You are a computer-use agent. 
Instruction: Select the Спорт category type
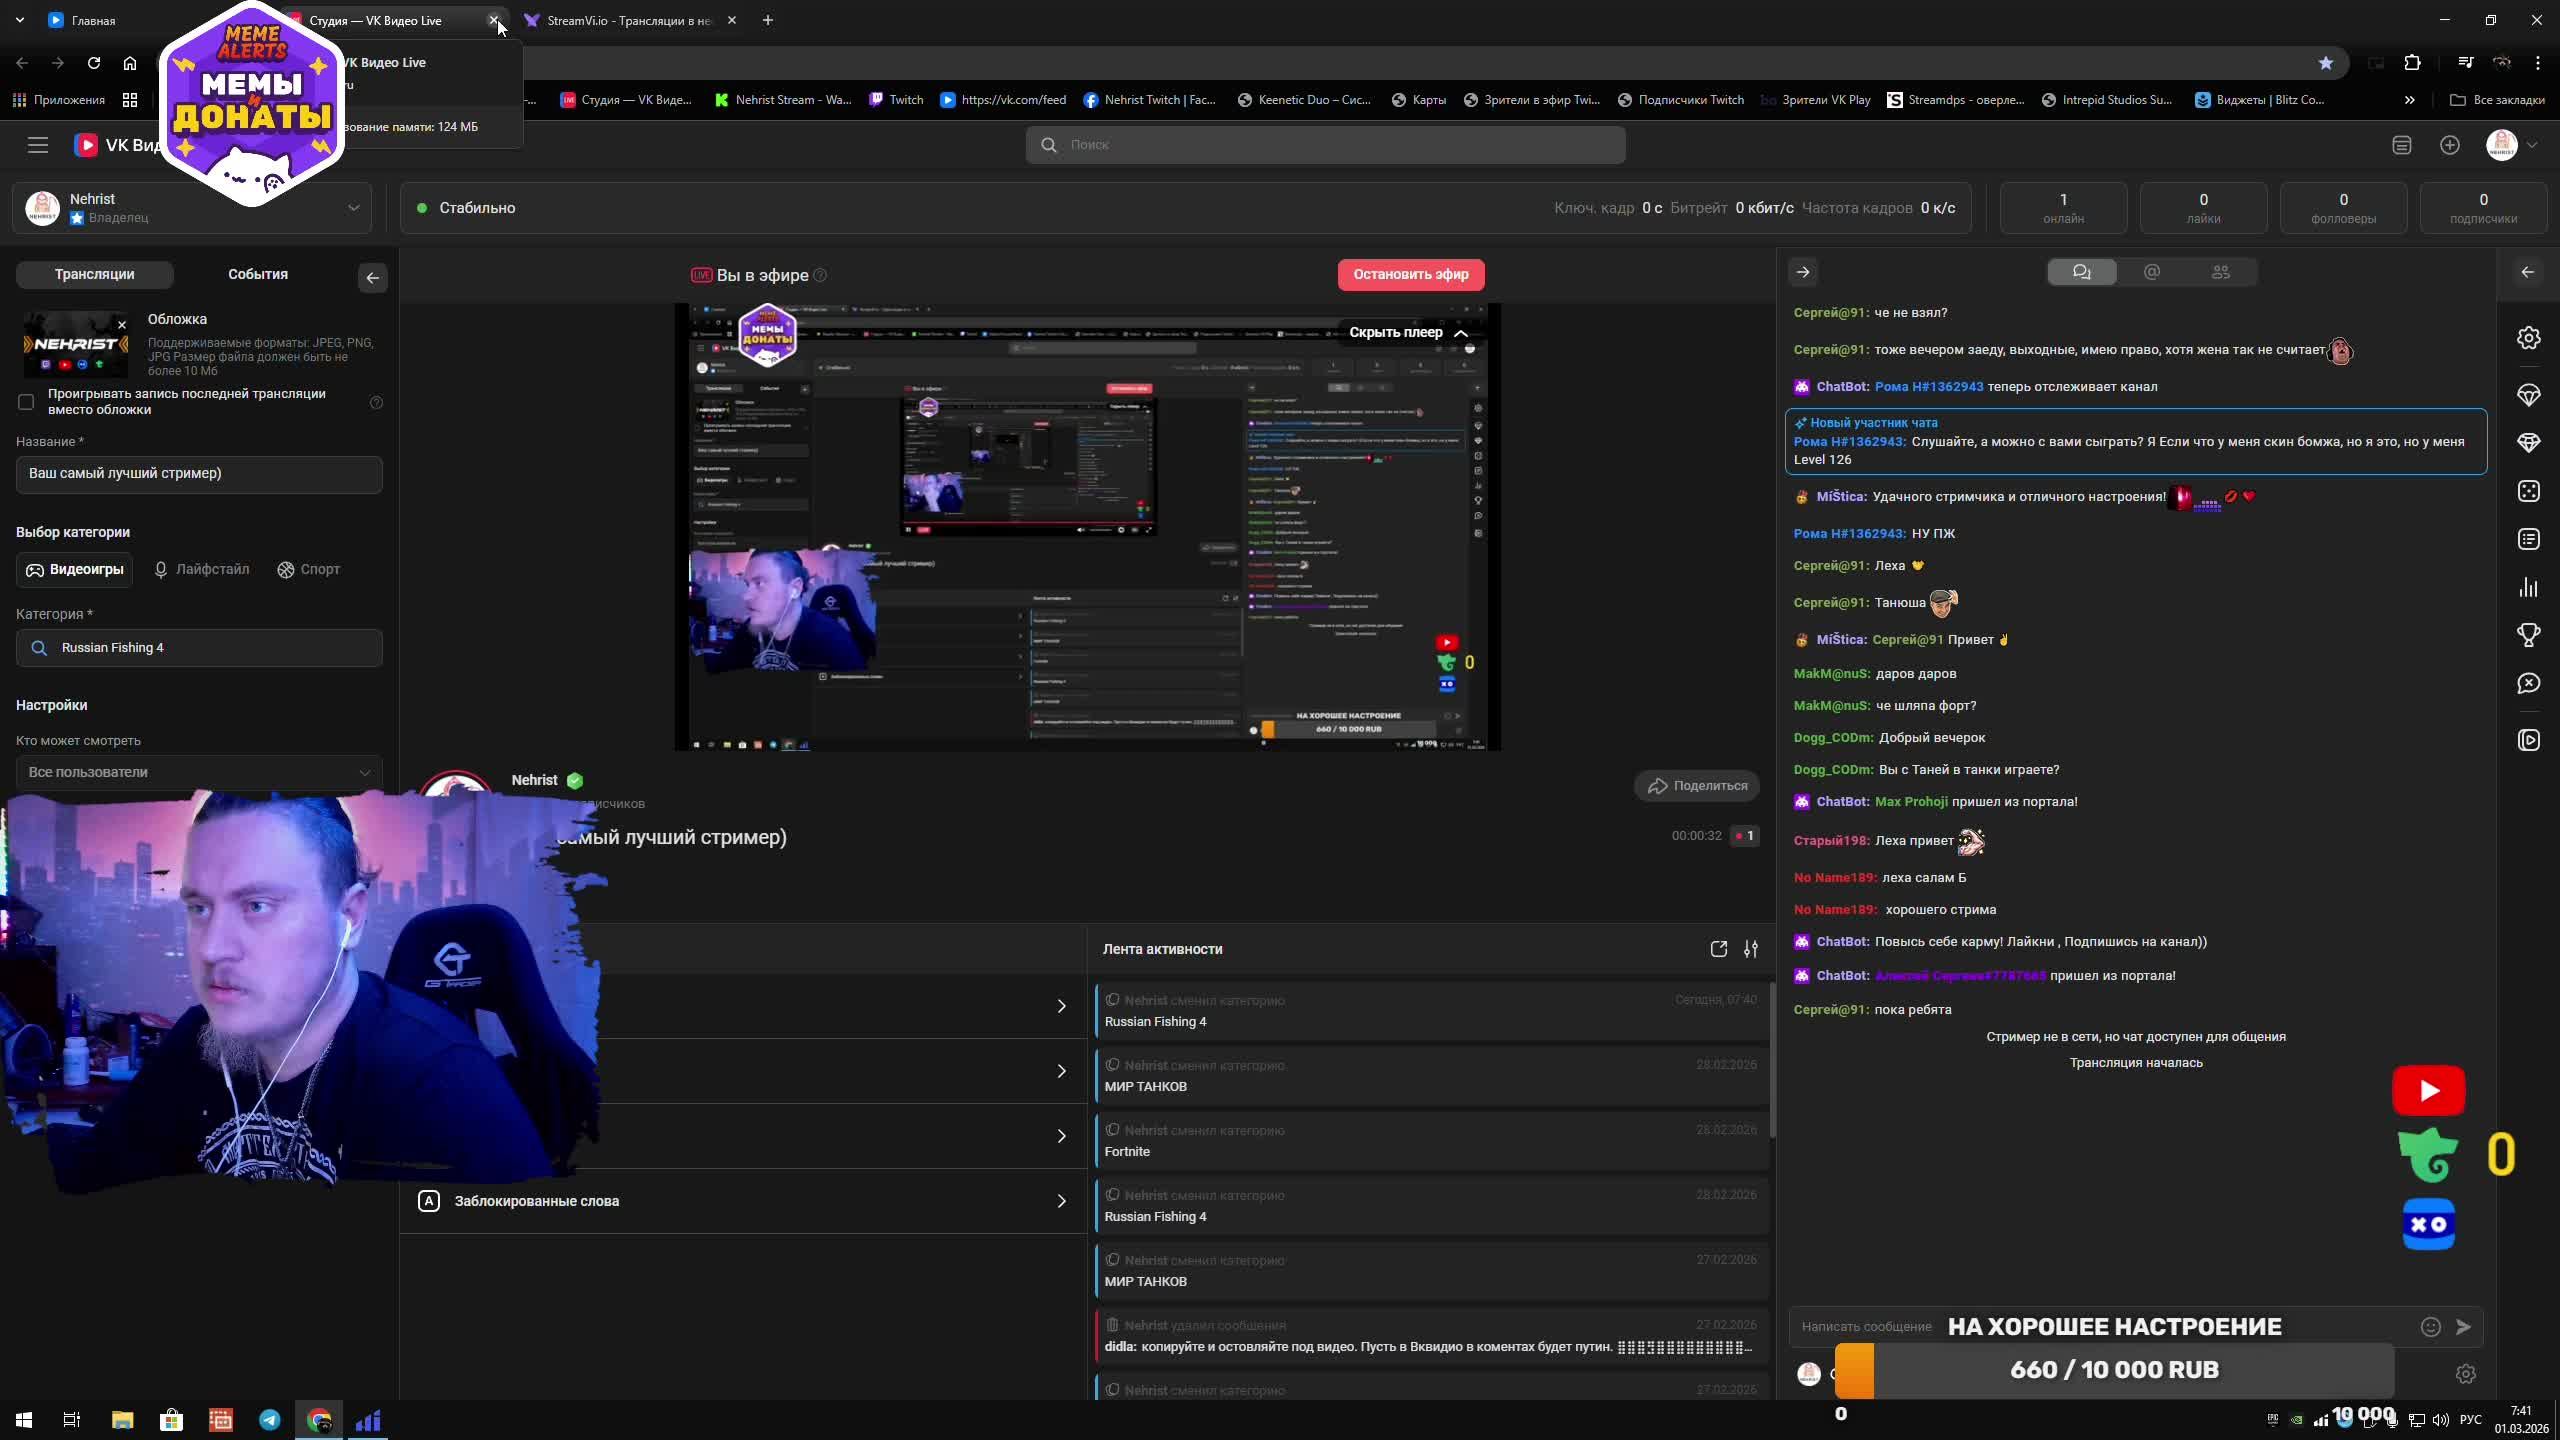tap(309, 569)
